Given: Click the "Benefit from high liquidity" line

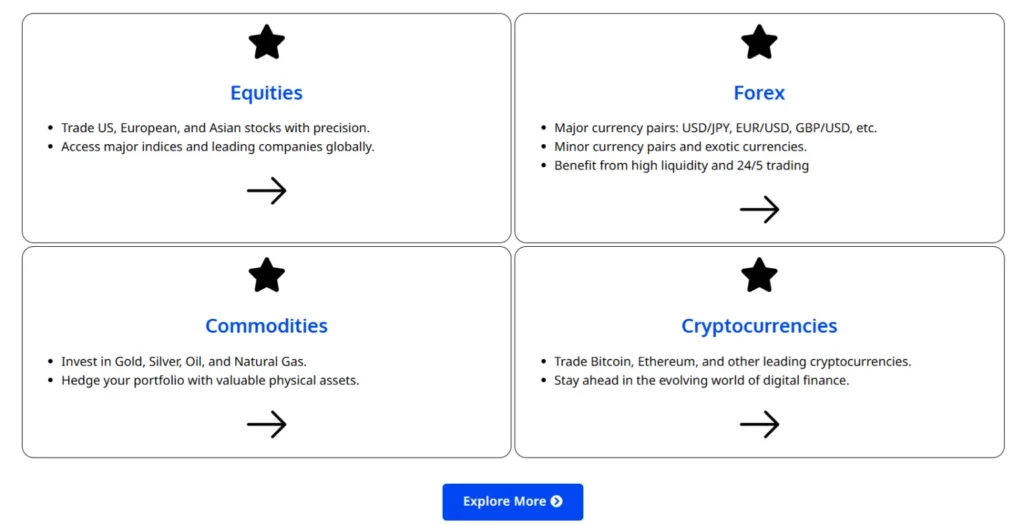Looking at the screenshot, I should coord(681,165).
